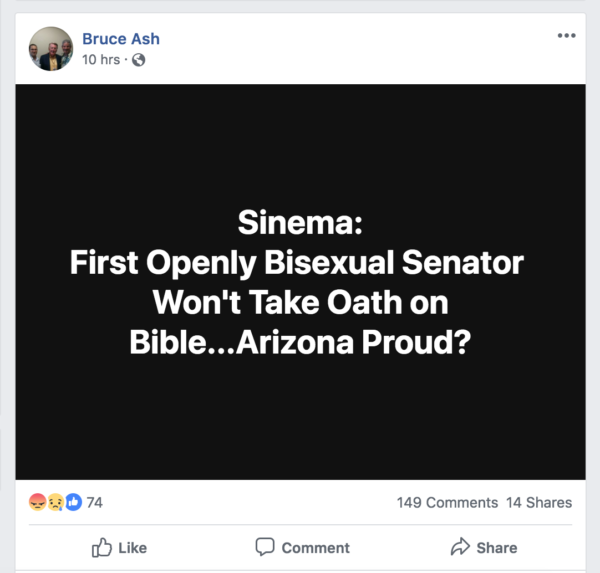600x573 pixels.
Task: View the 74 reactions count
Action: tap(95, 503)
